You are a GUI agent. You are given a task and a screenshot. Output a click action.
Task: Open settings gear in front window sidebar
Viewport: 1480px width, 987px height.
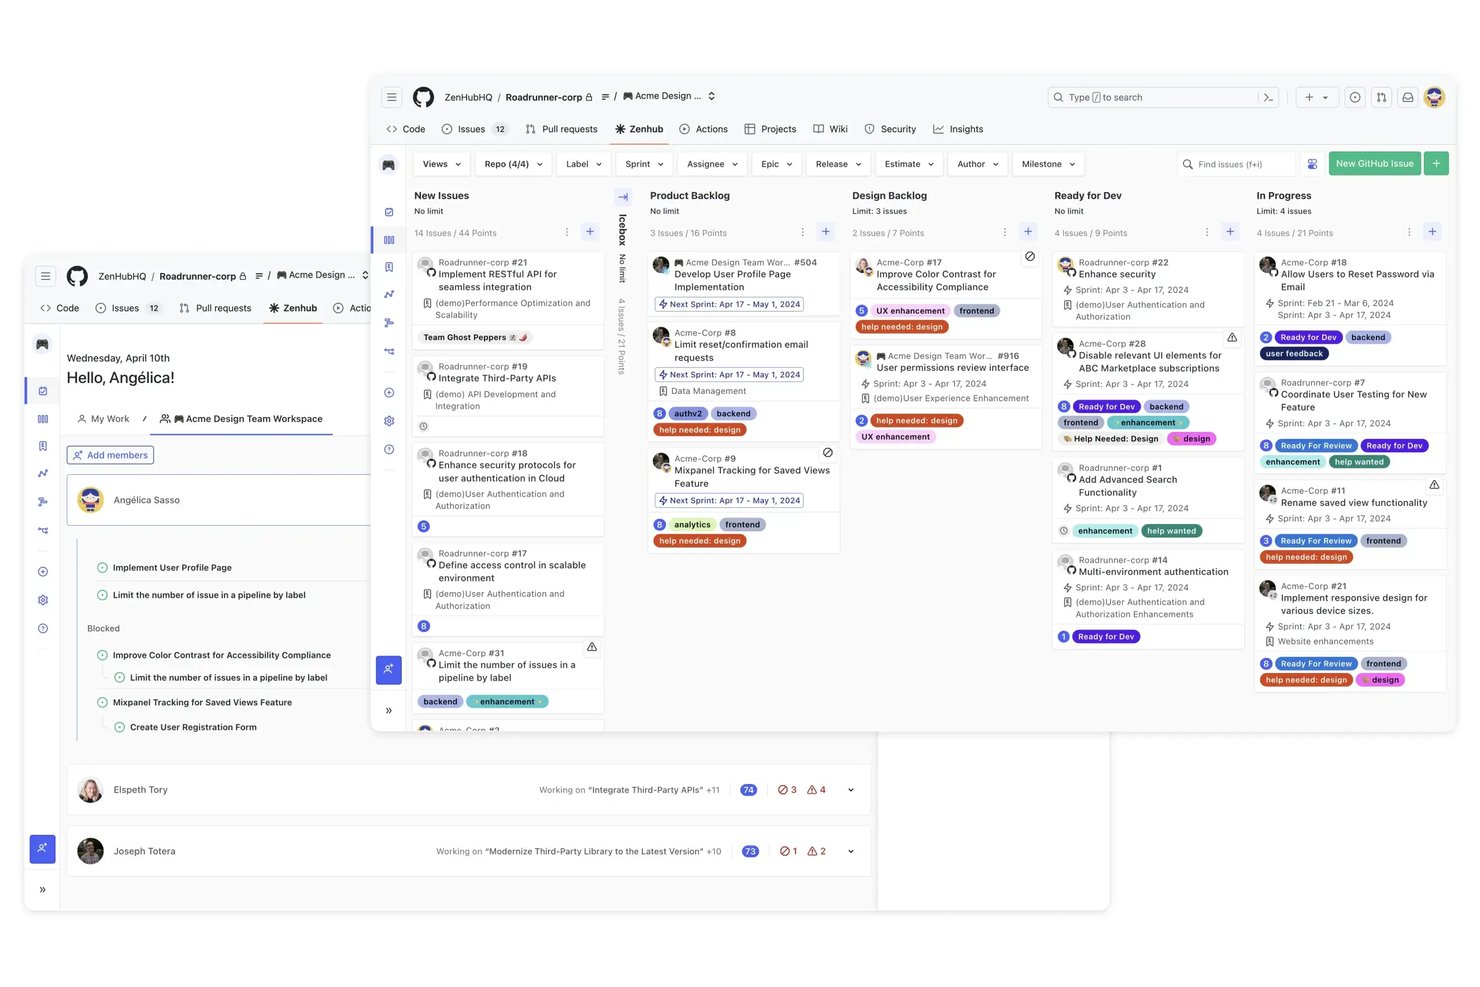point(389,421)
